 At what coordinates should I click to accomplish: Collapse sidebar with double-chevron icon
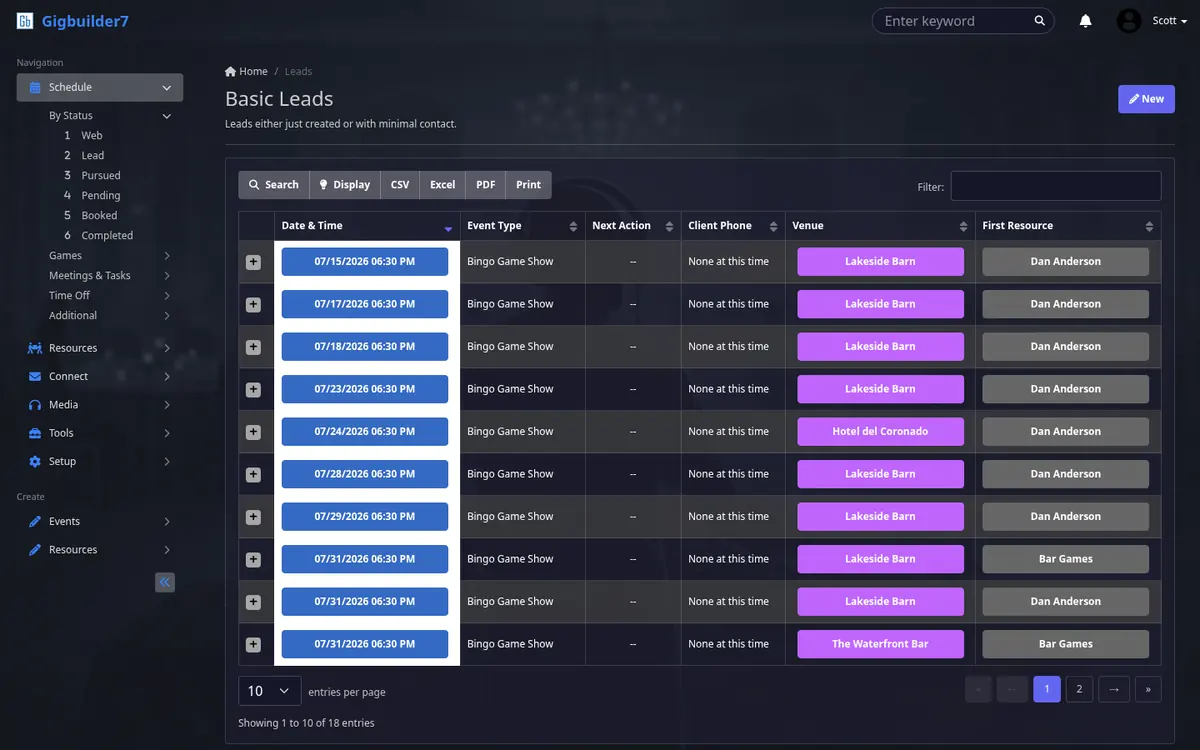(x=165, y=582)
